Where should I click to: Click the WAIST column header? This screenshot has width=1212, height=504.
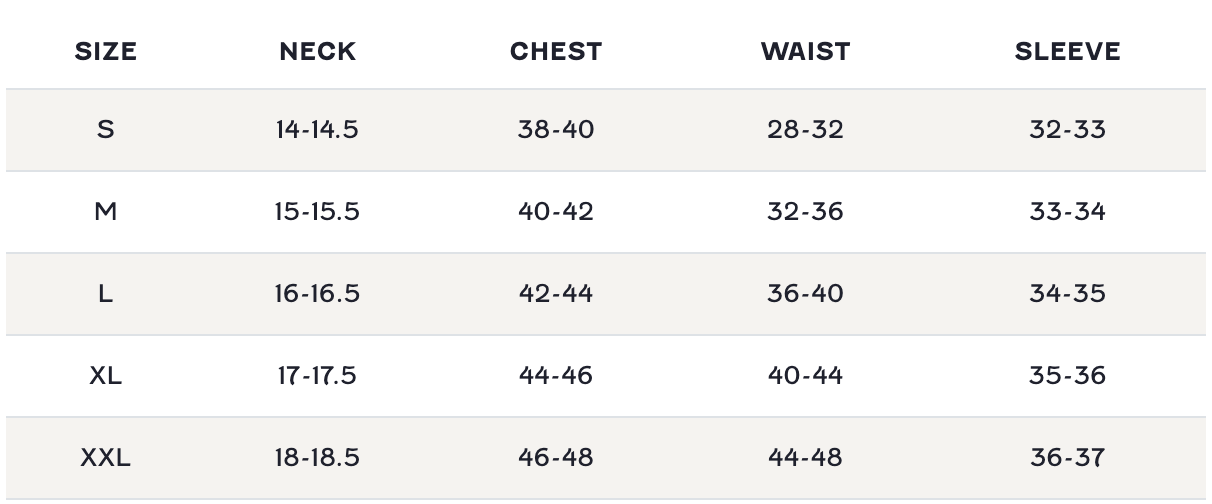805,52
